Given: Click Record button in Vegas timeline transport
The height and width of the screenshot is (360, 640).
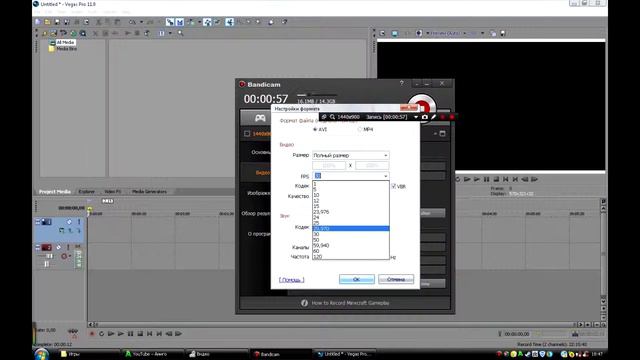Looking at the screenshot, I should pyautogui.click(x=92, y=334).
